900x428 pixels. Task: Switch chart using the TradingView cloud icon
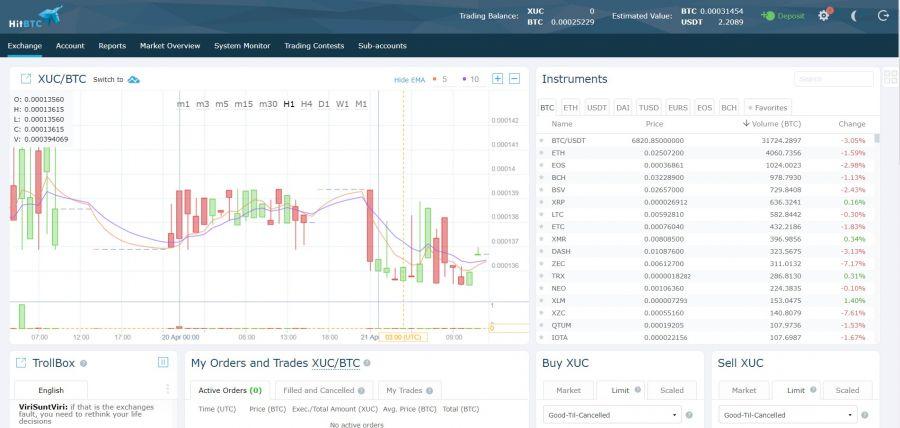134,79
